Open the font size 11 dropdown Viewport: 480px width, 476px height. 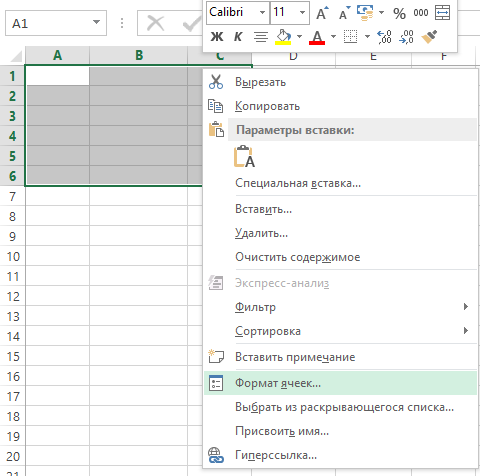click(x=302, y=13)
